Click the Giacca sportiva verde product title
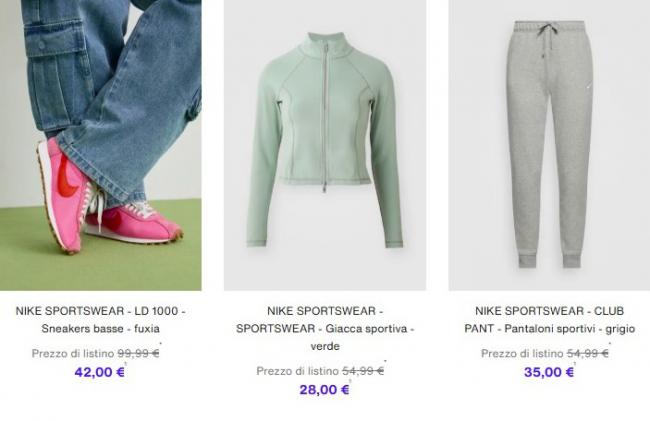650x421 pixels. coord(325,328)
